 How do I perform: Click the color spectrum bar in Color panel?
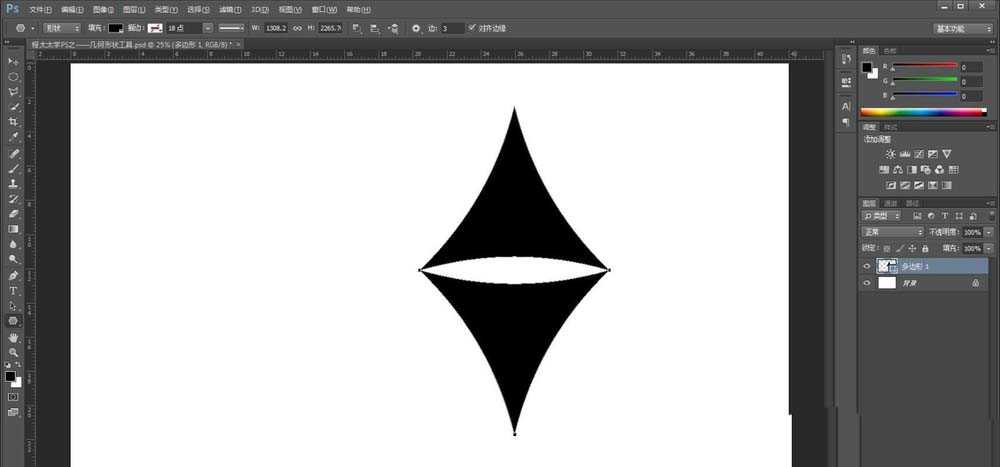point(923,112)
